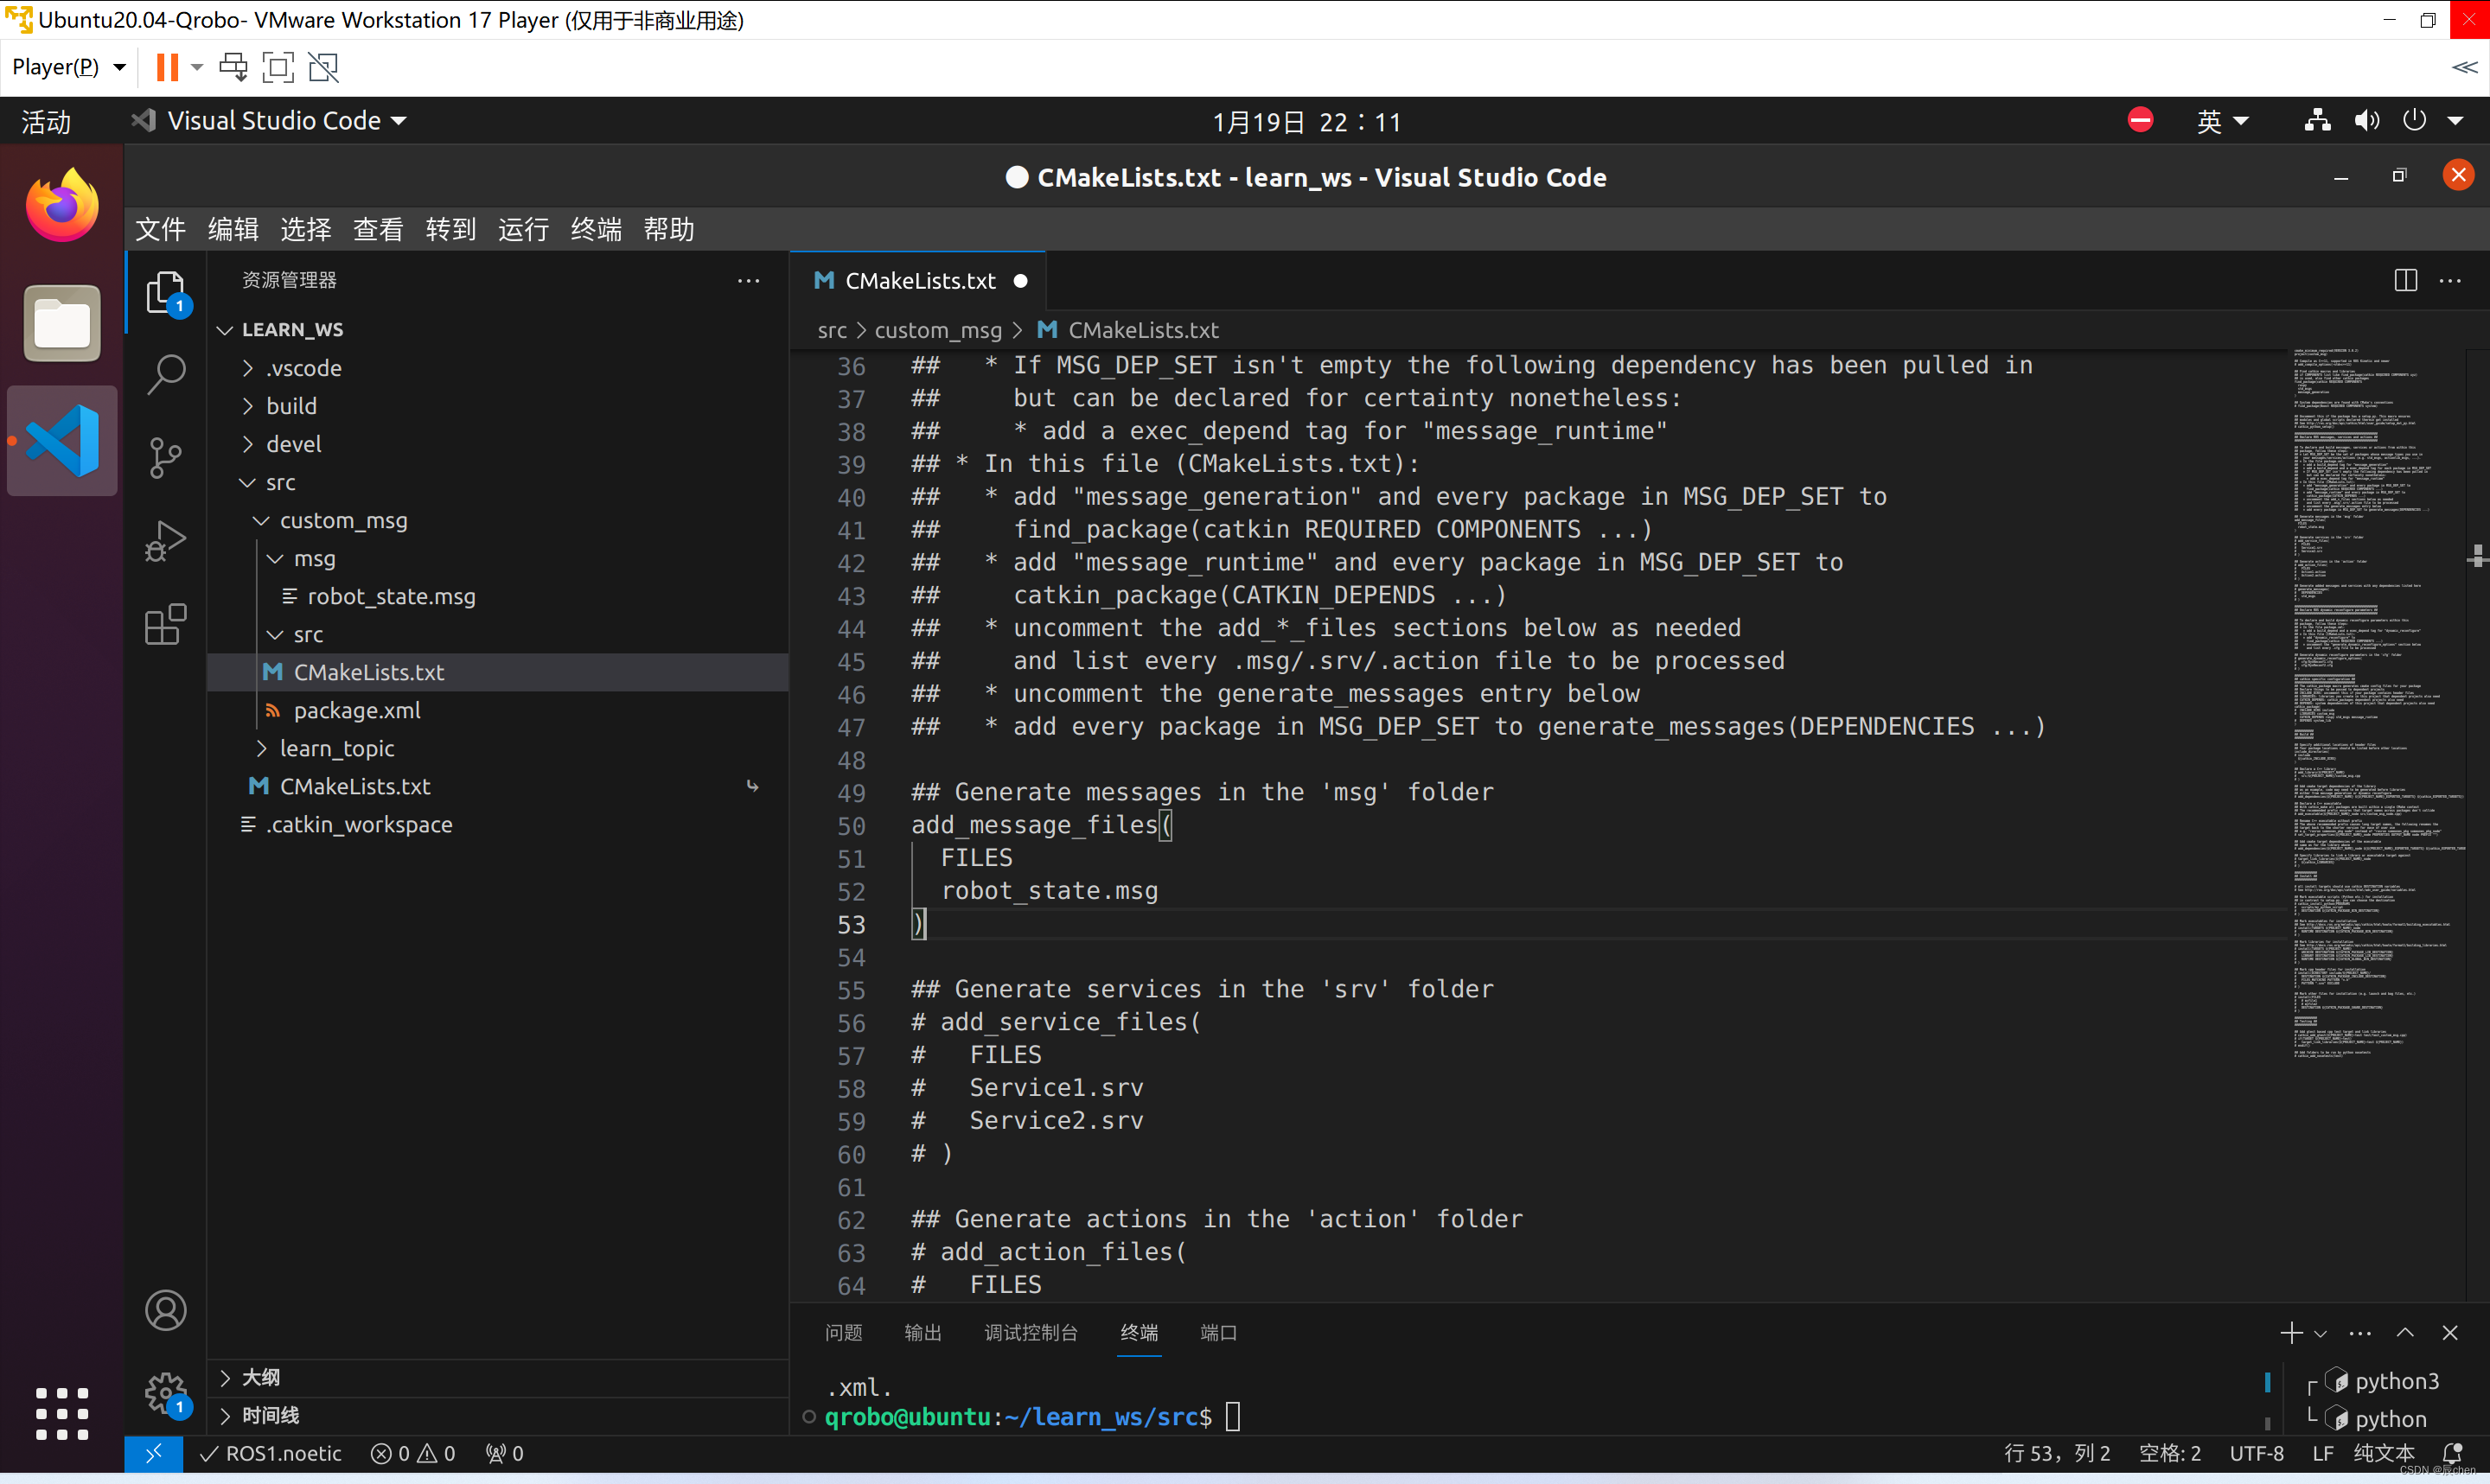The image size is (2490, 1484).
Task: Click the 活动 Activities button
Action: click(46, 121)
